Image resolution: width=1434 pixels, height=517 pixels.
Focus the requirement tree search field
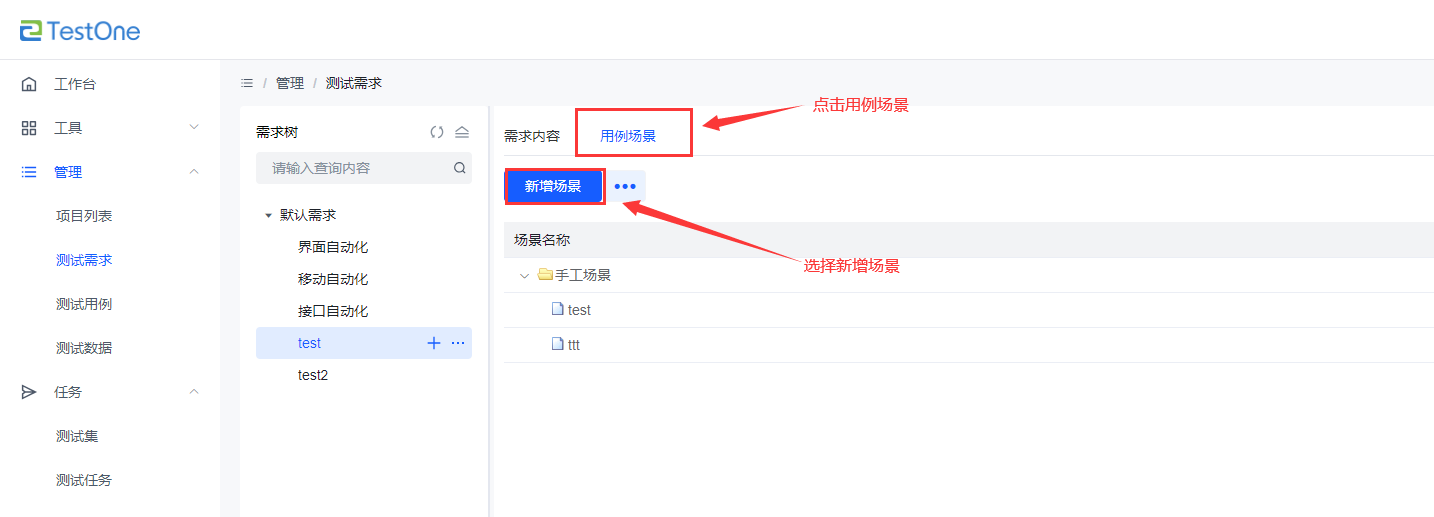355,168
